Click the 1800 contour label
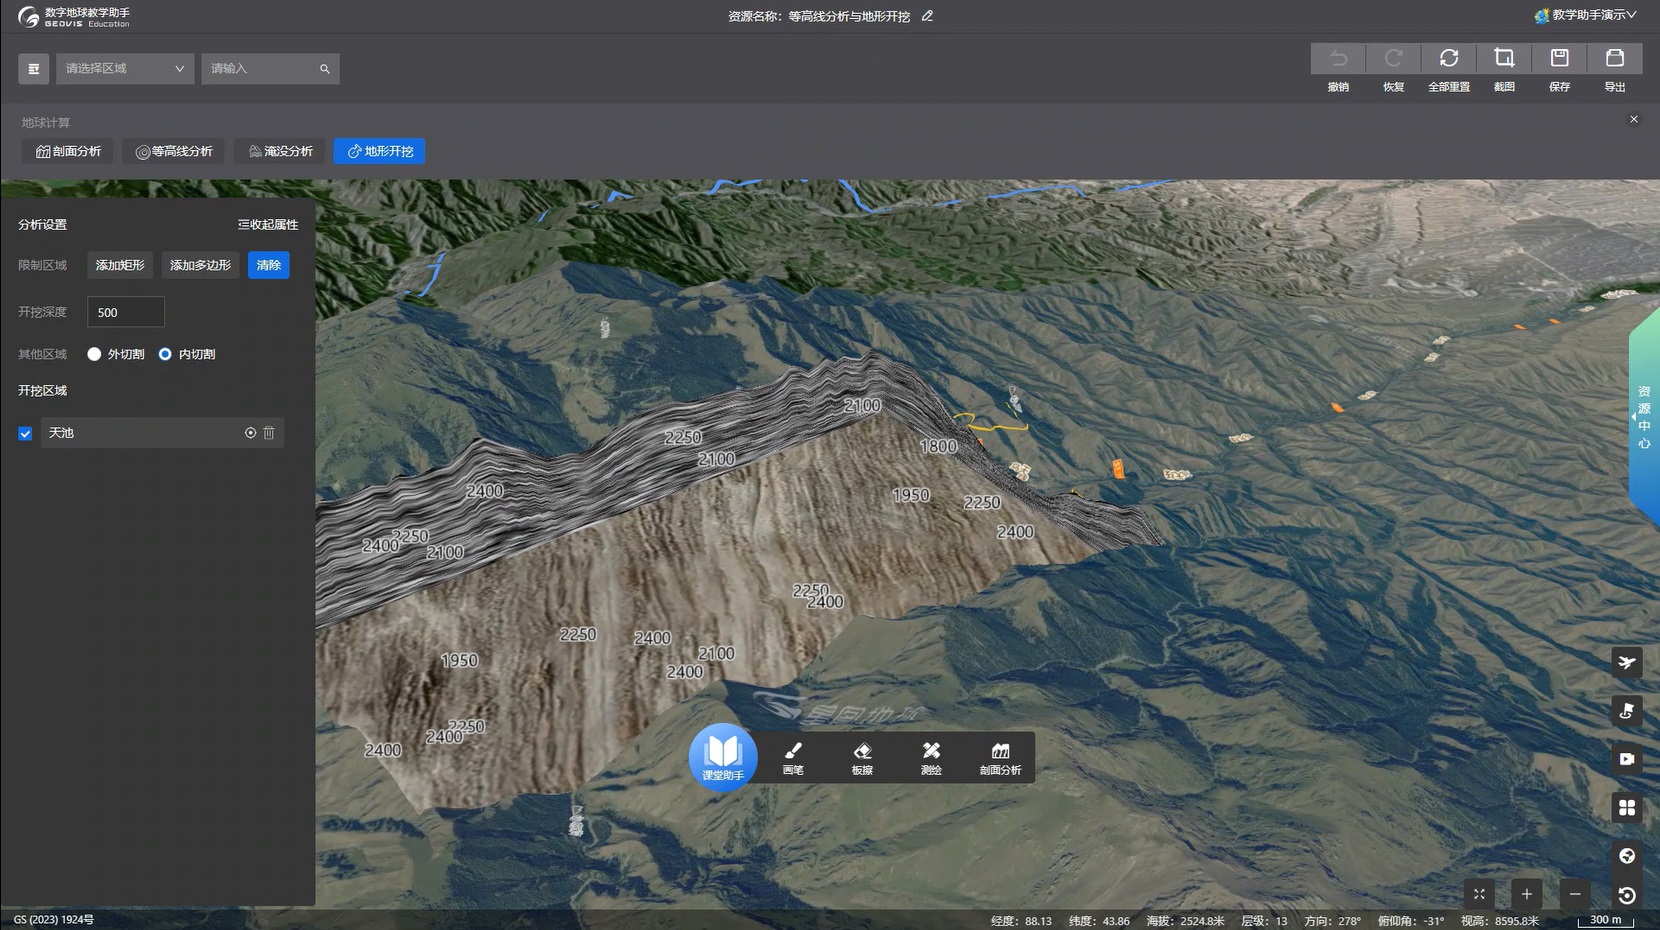The height and width of the screenshot is (930, 1660). point(938,447)
